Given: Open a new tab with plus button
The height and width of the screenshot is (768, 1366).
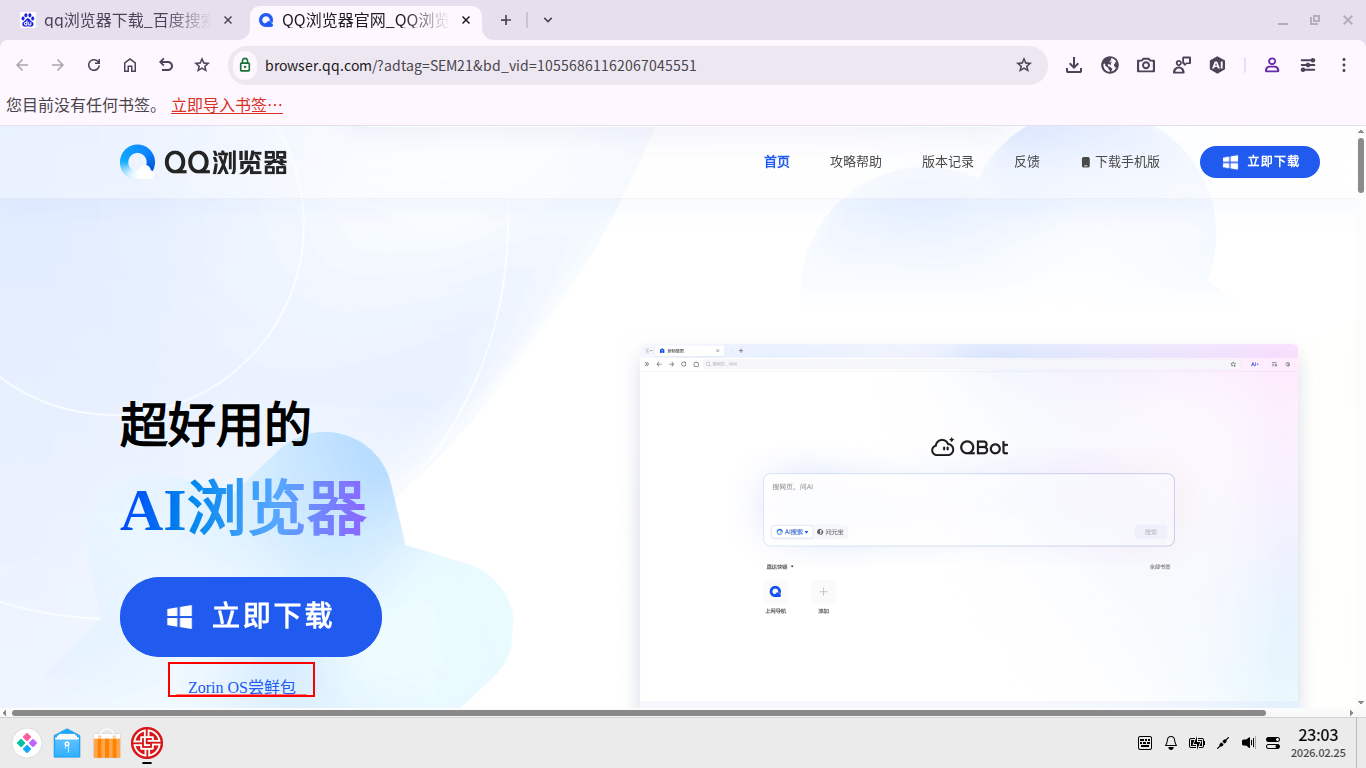Looking at the screenshot, I should coord(506,20).
